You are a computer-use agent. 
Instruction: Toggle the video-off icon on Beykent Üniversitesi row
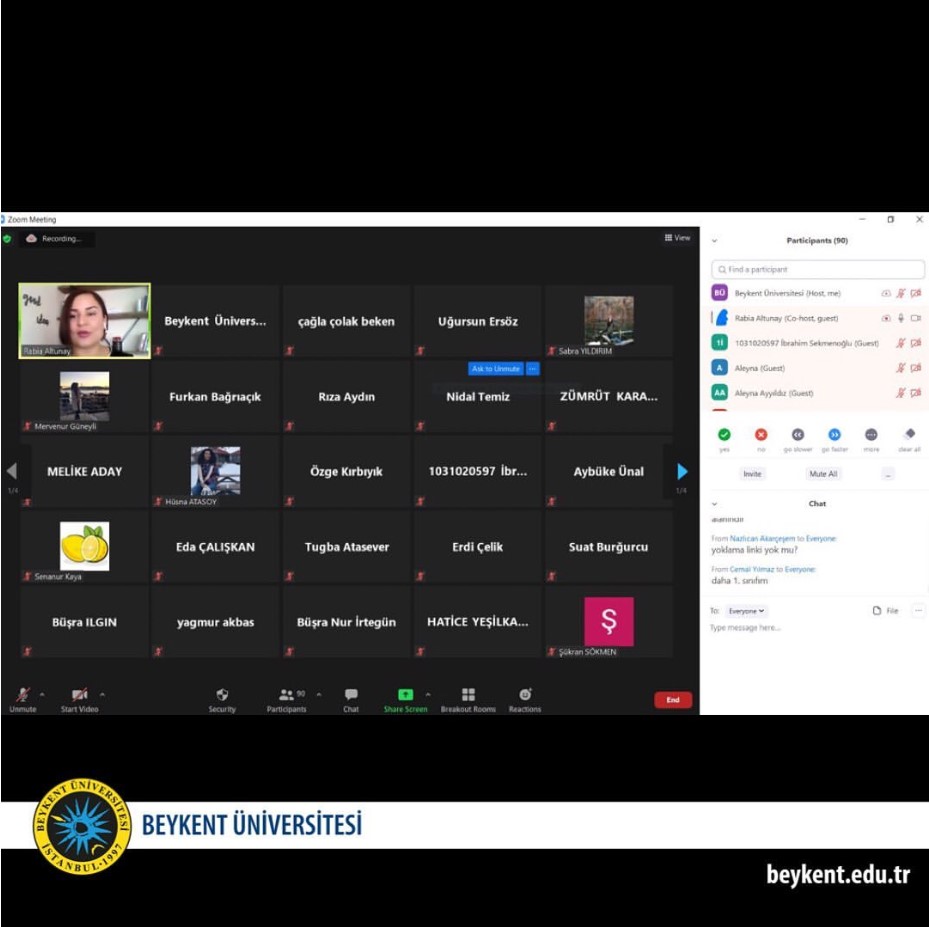916,293
